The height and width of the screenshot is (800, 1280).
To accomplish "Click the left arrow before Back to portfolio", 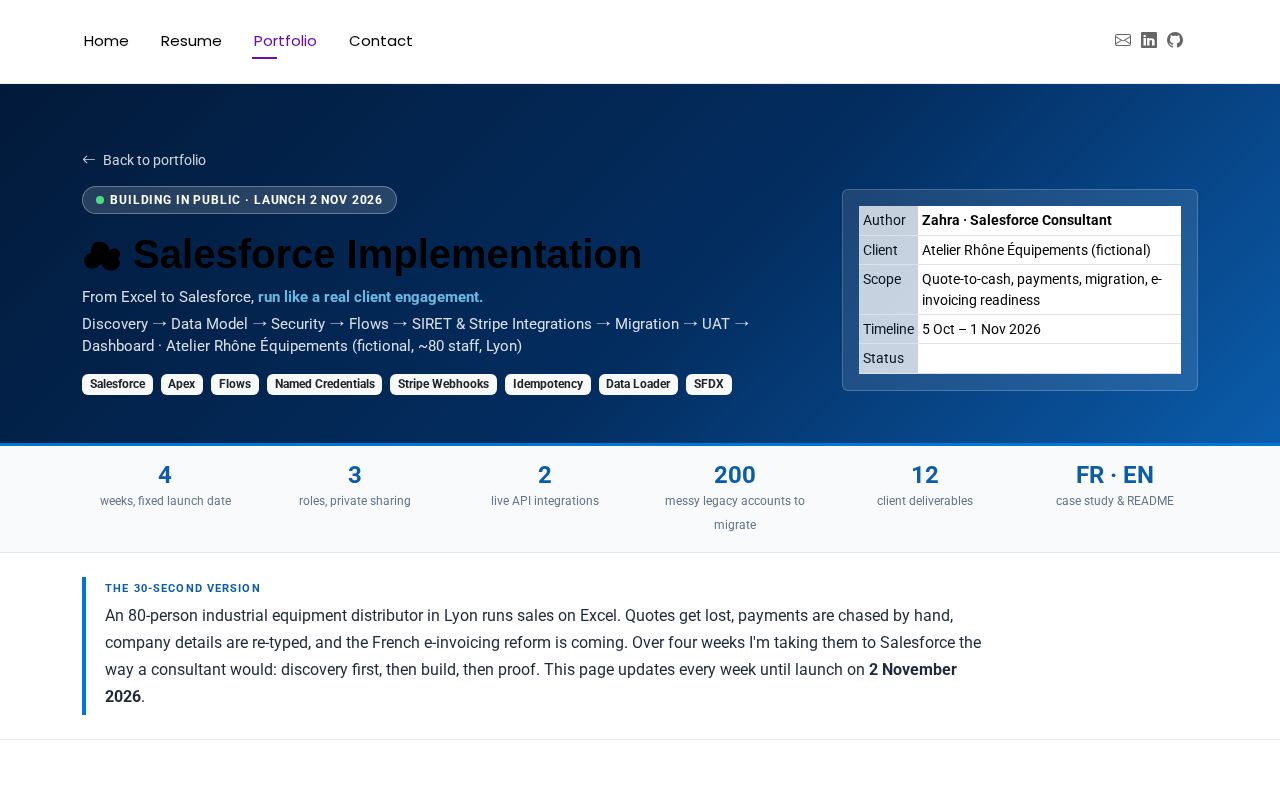I will pos(89,160).
